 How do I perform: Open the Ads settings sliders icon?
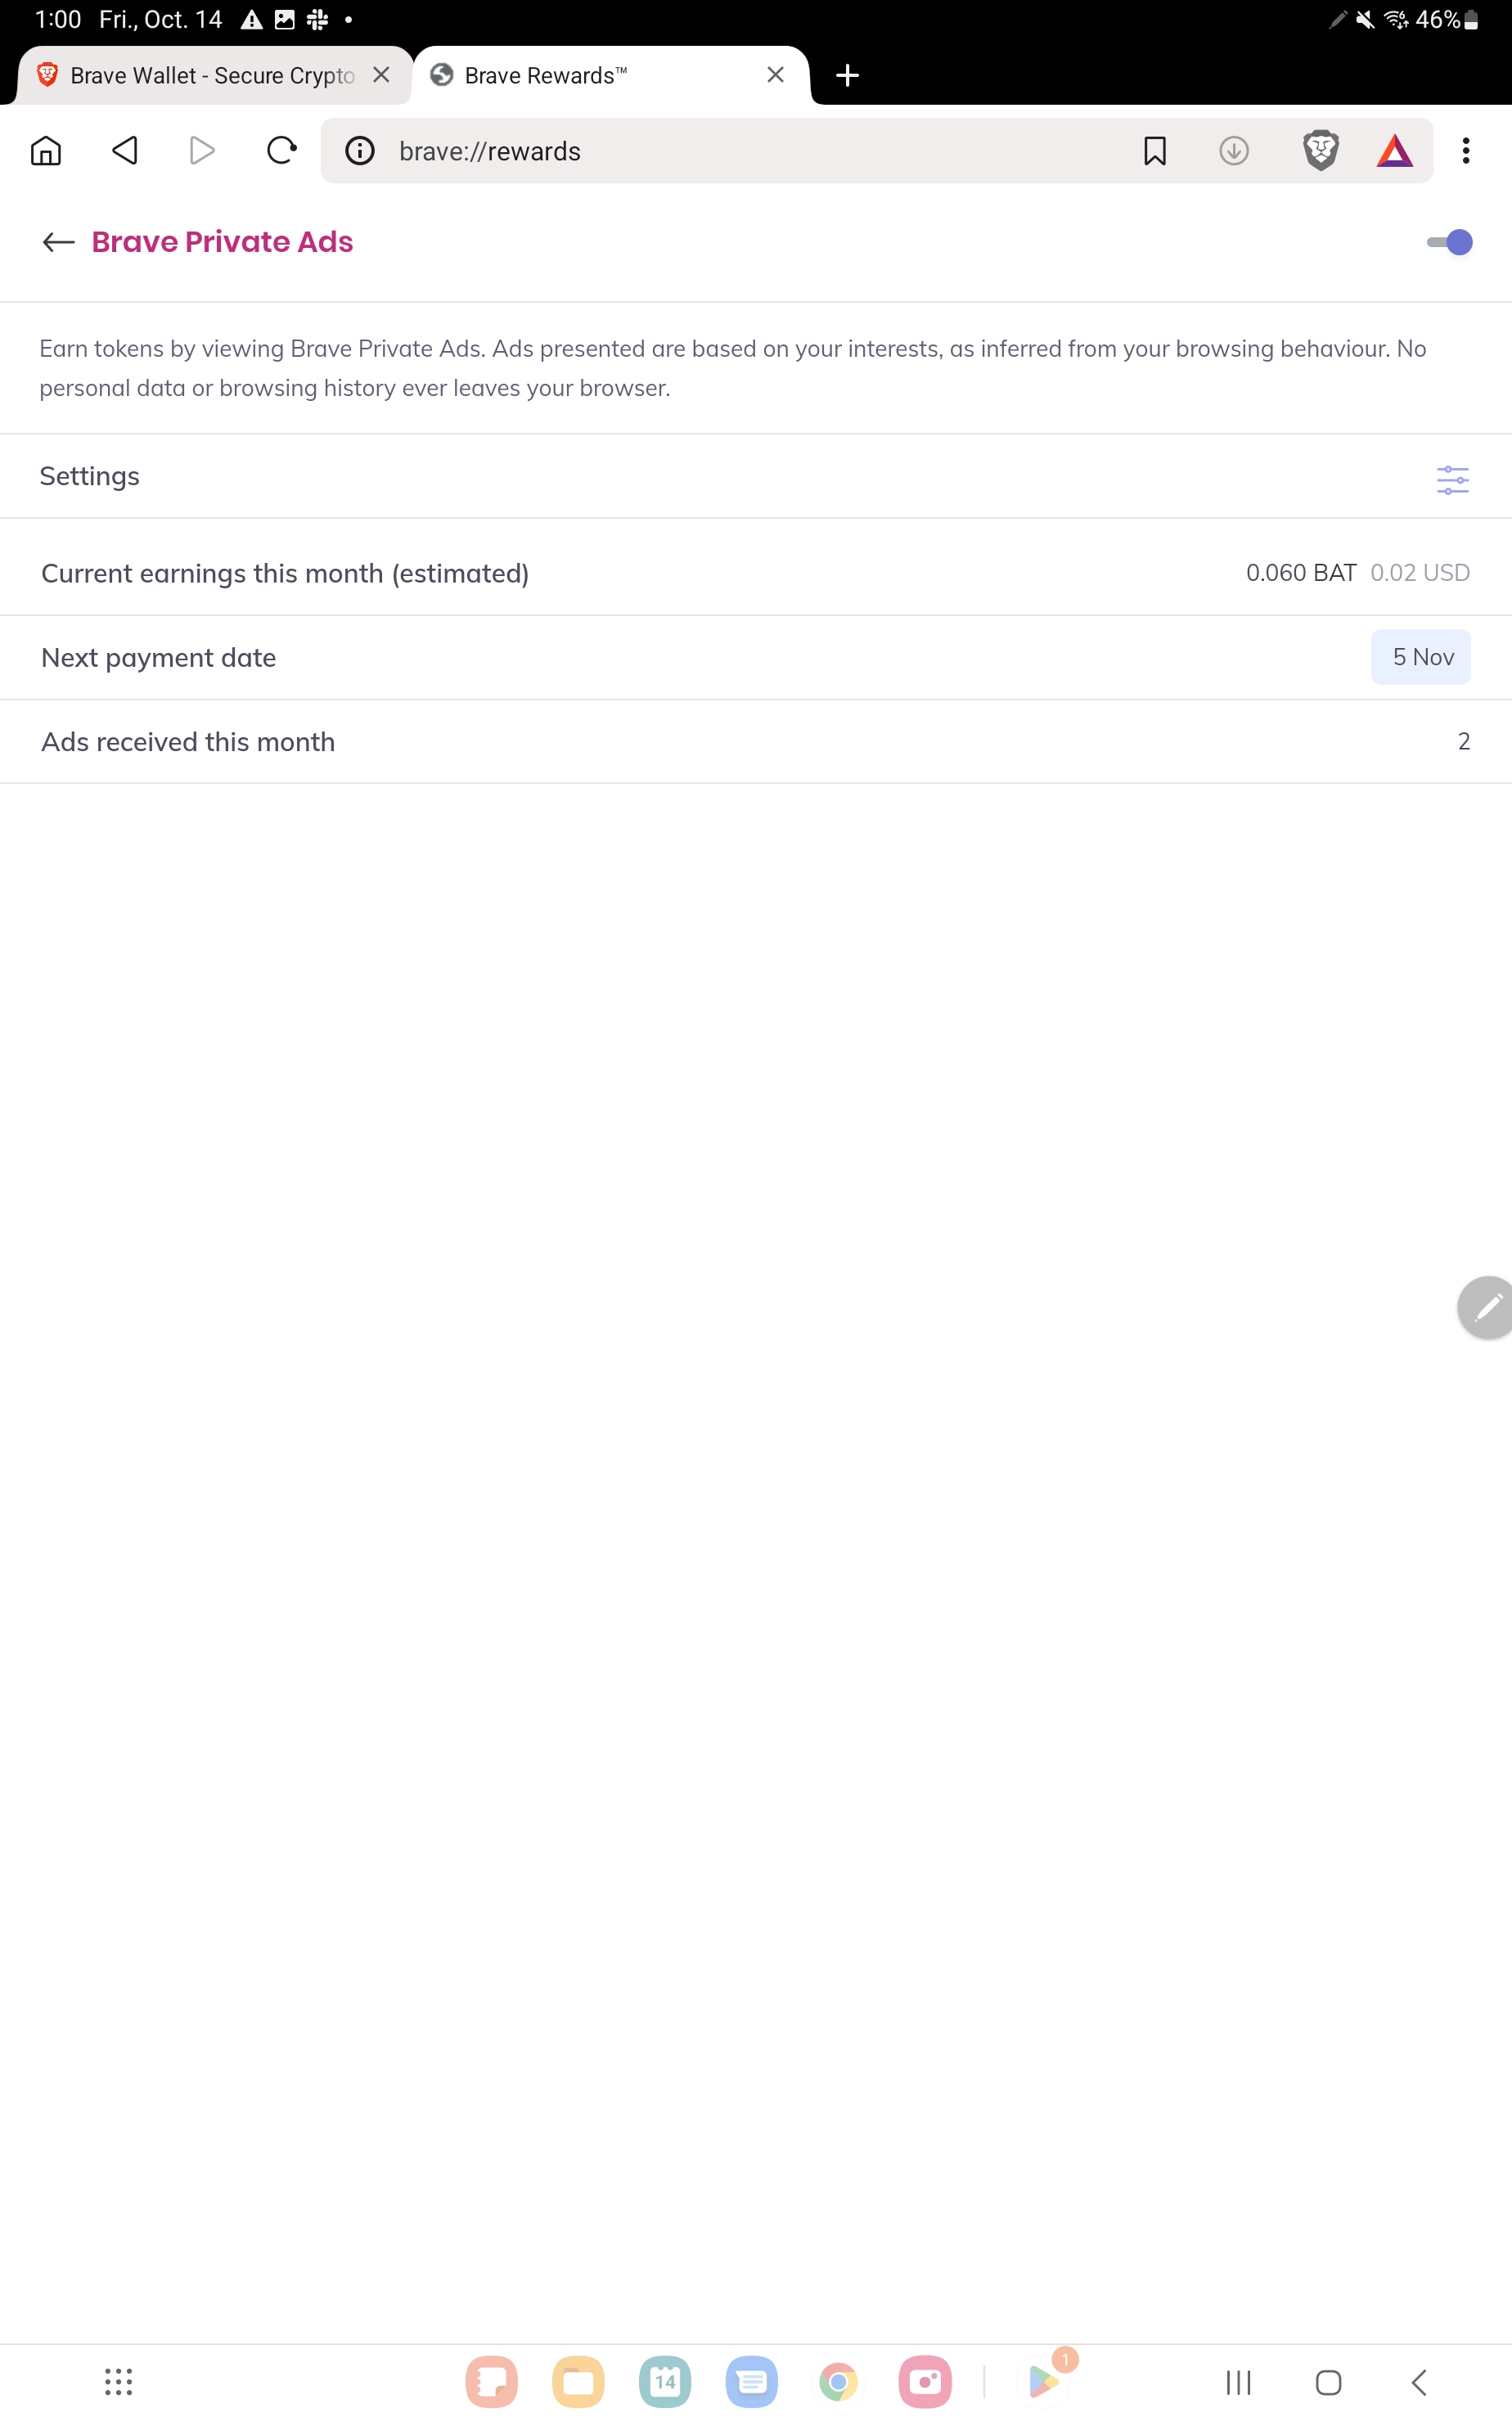point(1452,480)
